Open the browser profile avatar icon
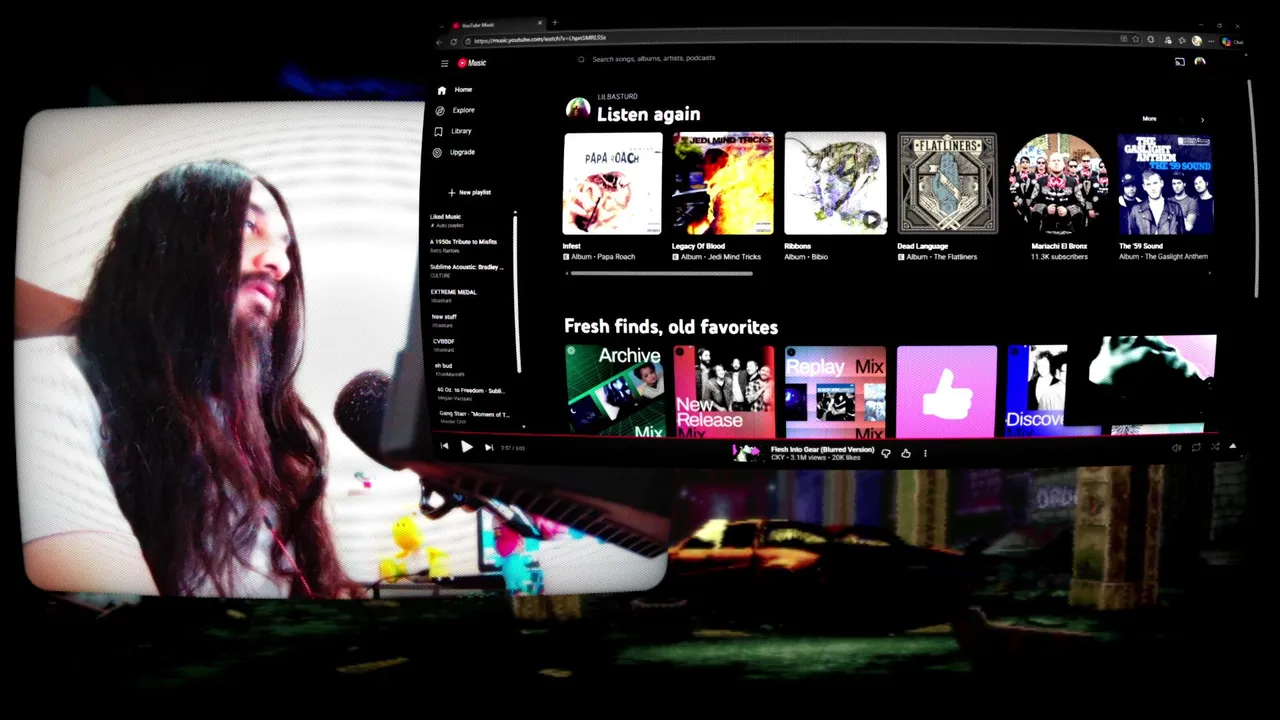The image size is (1280, 720). coord(1197,41)
